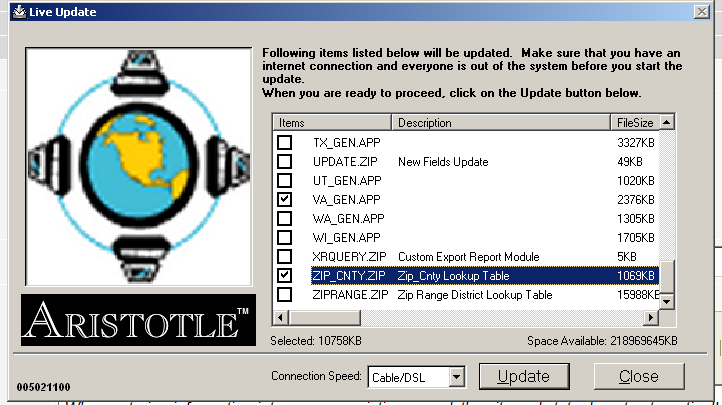Click the Zip Range District Lookup Table description
The width and height of the screenshot is (722, 405).
[475, 295]
